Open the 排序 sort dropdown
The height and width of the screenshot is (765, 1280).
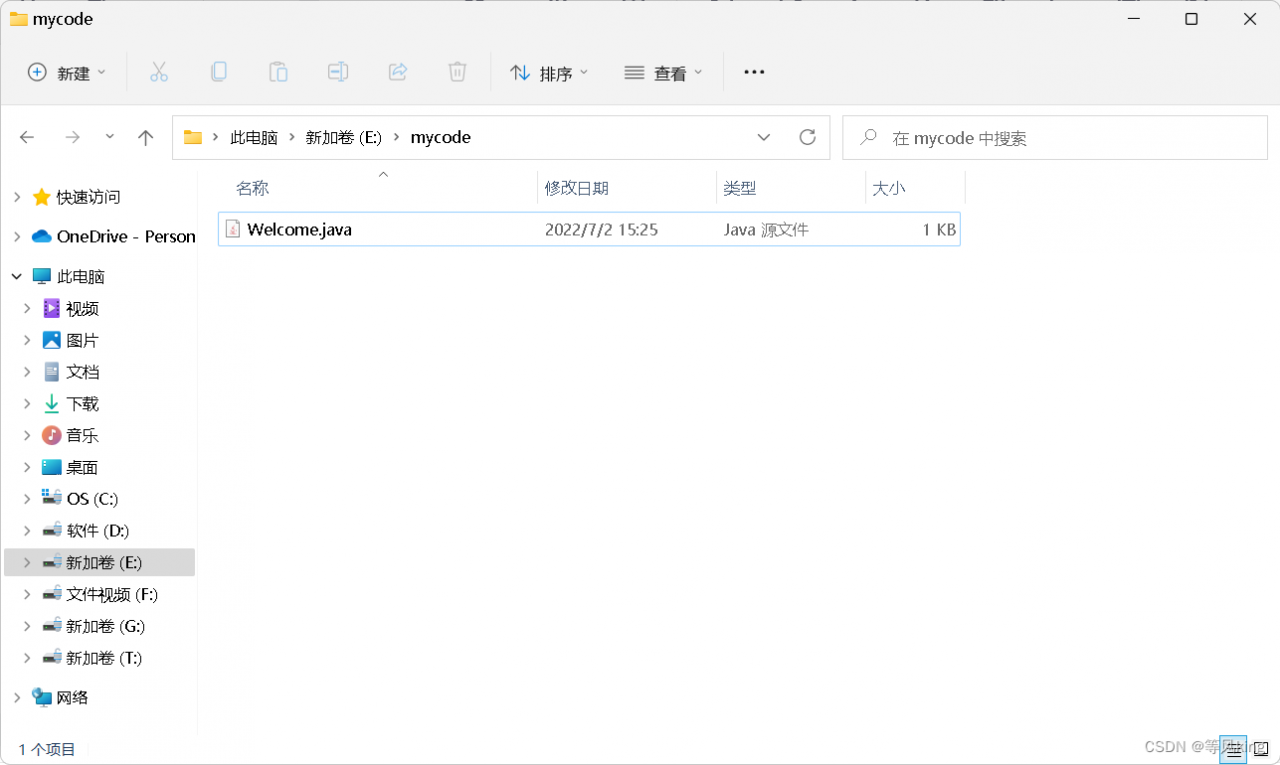pos(549,72)
